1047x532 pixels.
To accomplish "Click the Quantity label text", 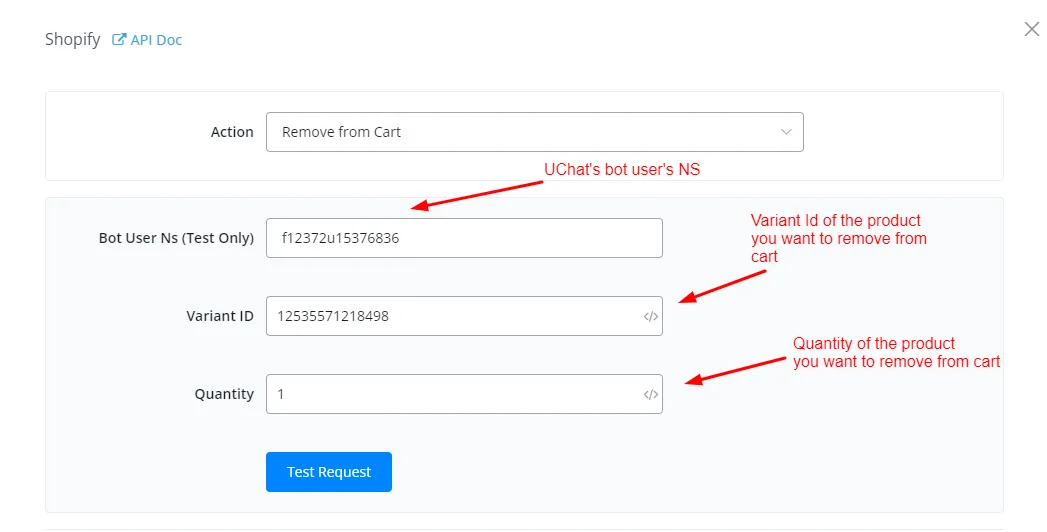I will tap(224, 394).
